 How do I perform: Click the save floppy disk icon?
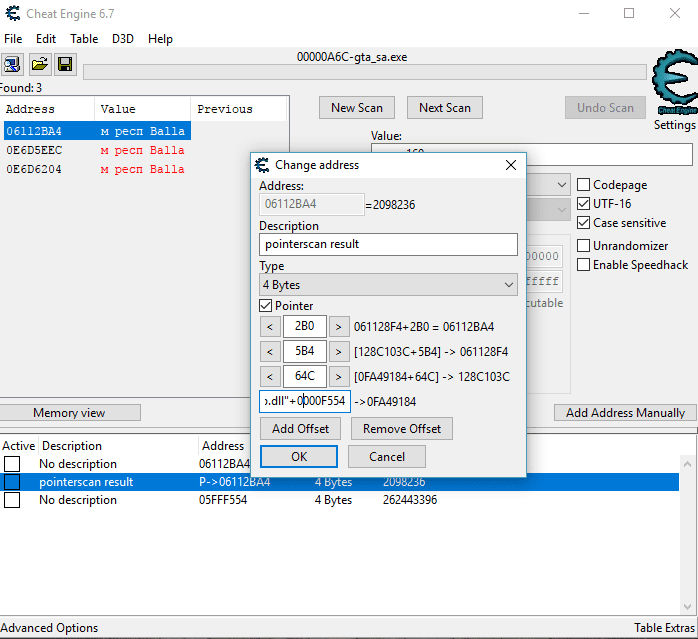64,65
